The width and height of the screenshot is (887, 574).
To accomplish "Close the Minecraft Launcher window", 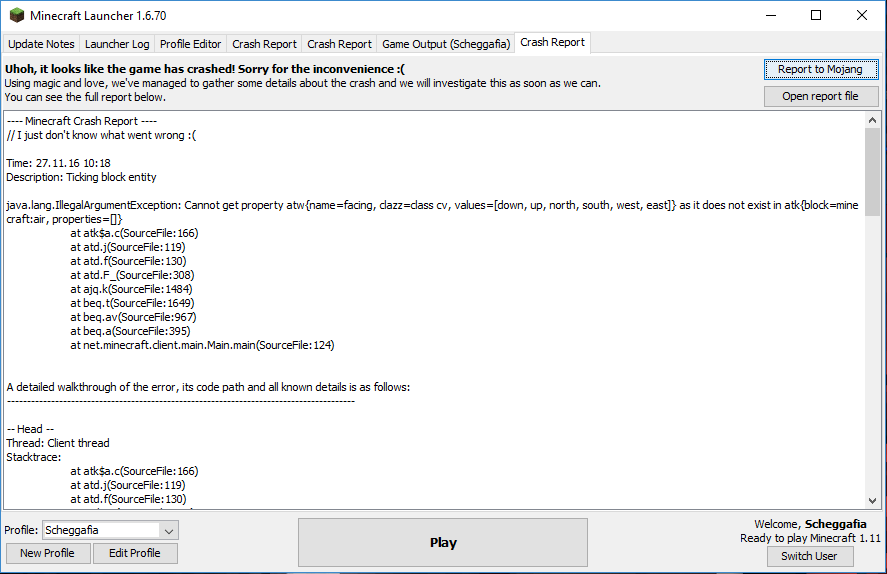I will tap(862, 15).
